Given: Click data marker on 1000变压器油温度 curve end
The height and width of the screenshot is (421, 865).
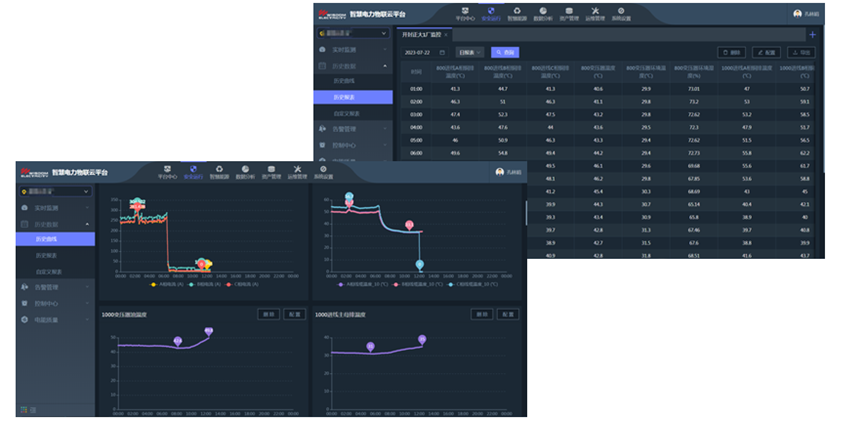Looking at the screenshot, I should 209,331.
